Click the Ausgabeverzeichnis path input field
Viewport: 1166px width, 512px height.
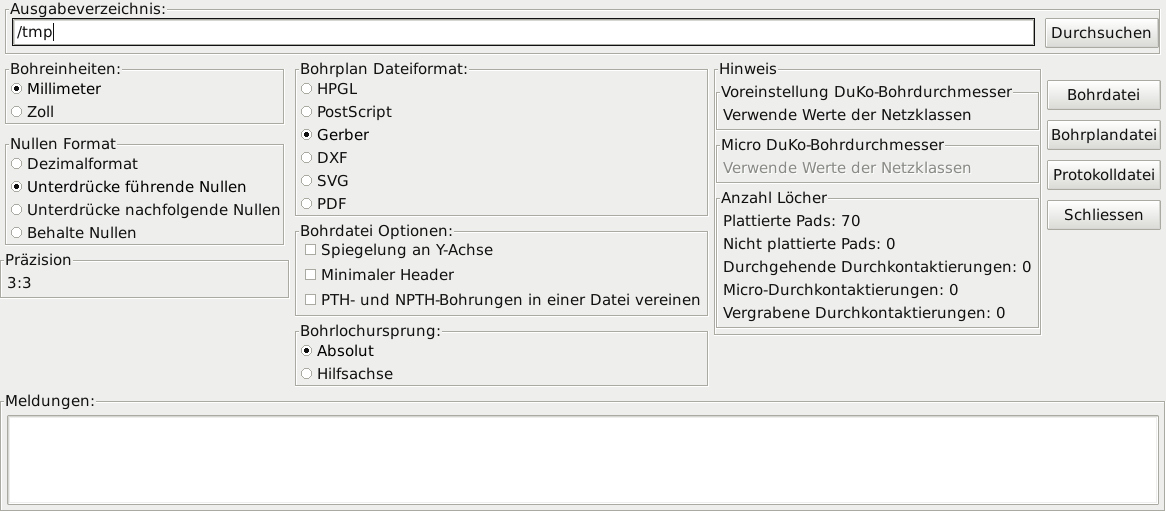[522, 33]
